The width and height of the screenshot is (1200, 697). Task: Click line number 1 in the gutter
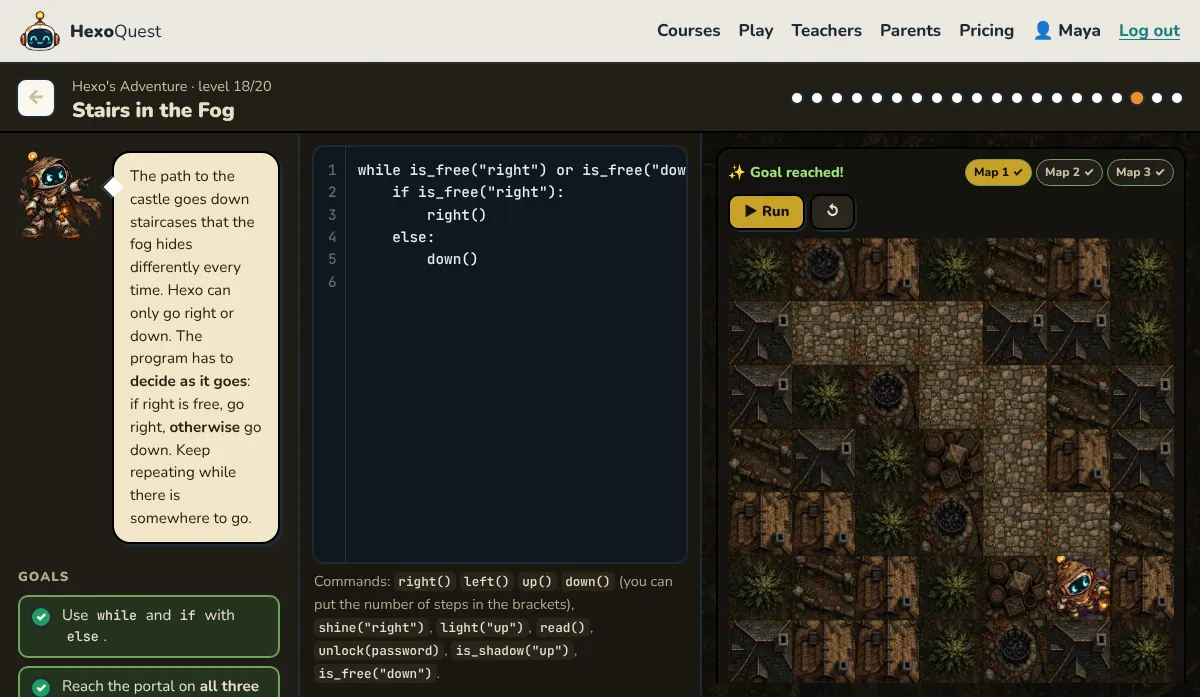click(332, 170)
